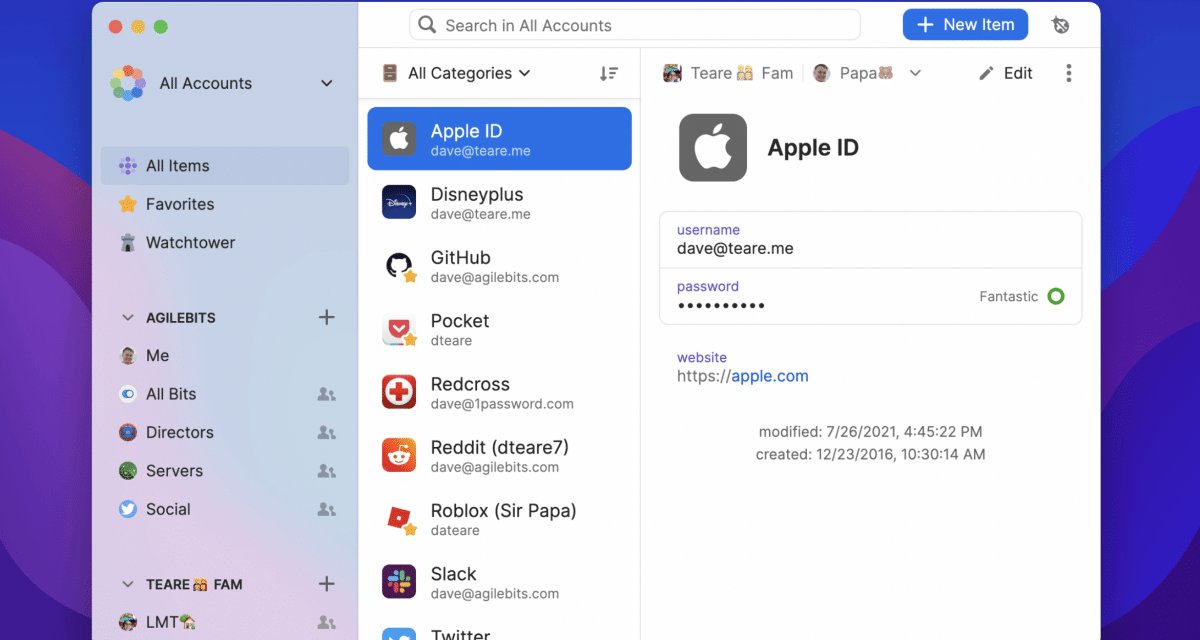The width and height of the screenshot is (1200, 640).
Task: Open Watchtower in sidebar
Action: [225, 242]
